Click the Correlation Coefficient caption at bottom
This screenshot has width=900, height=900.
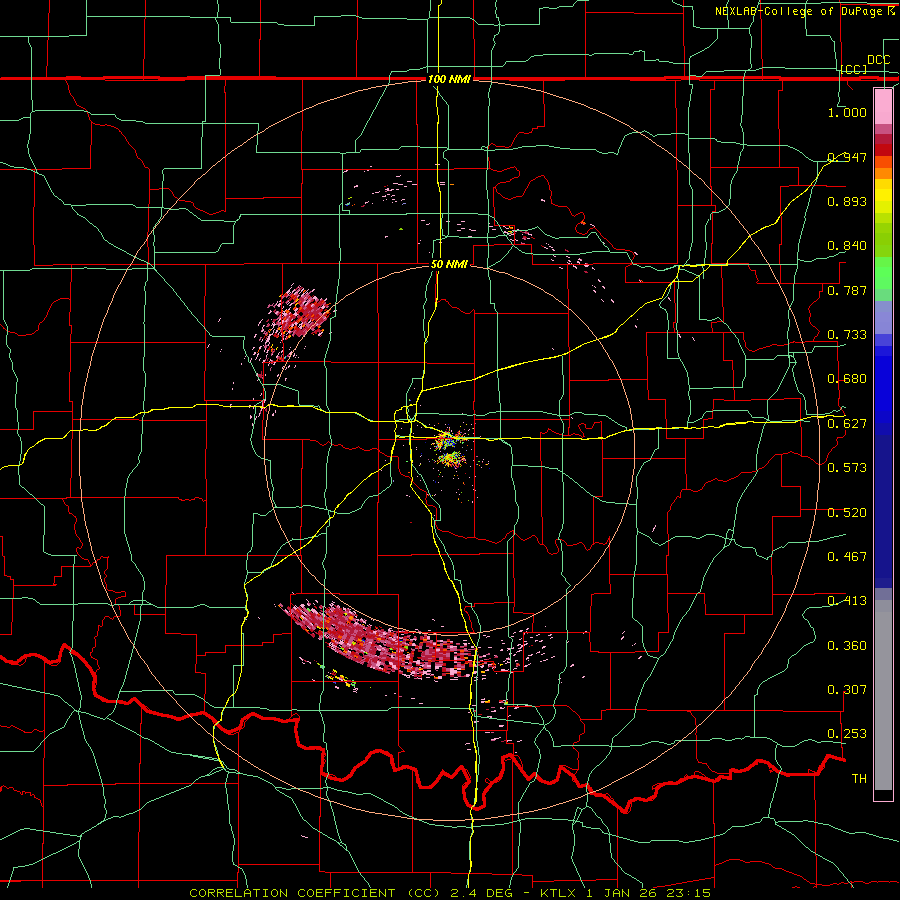click(450, 893)
